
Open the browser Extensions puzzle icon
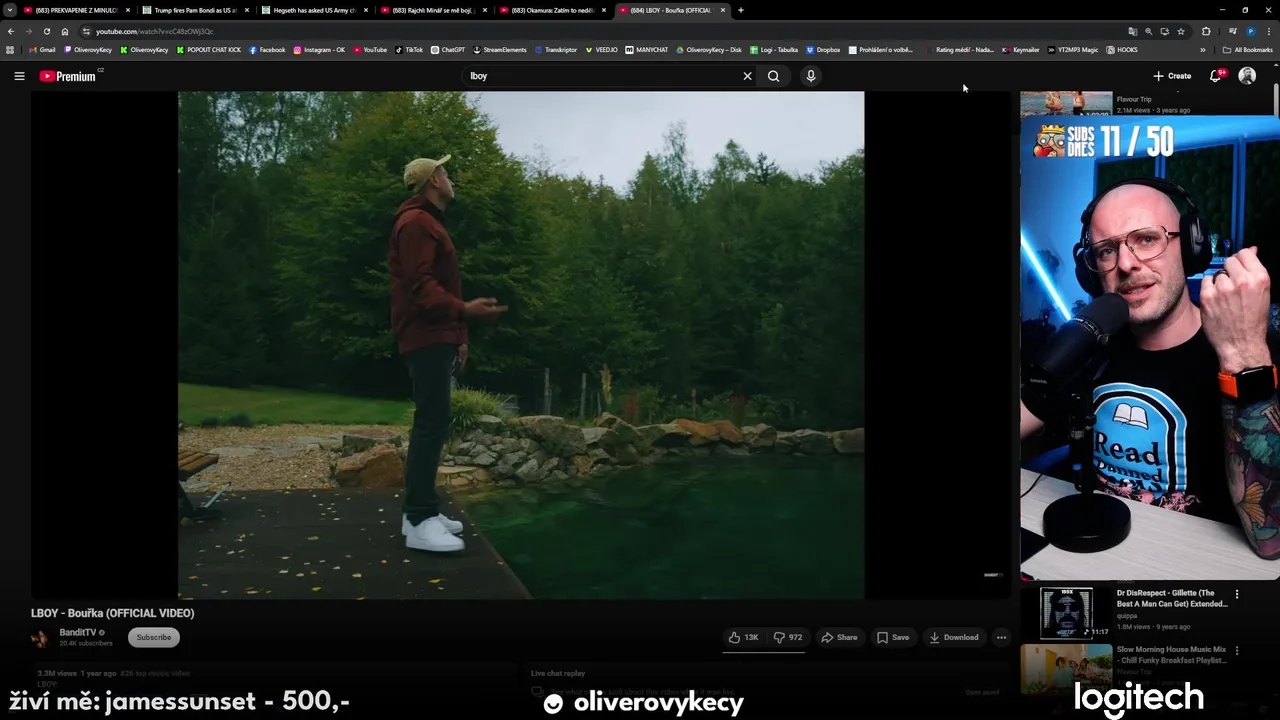click(x=1206, y=31)
